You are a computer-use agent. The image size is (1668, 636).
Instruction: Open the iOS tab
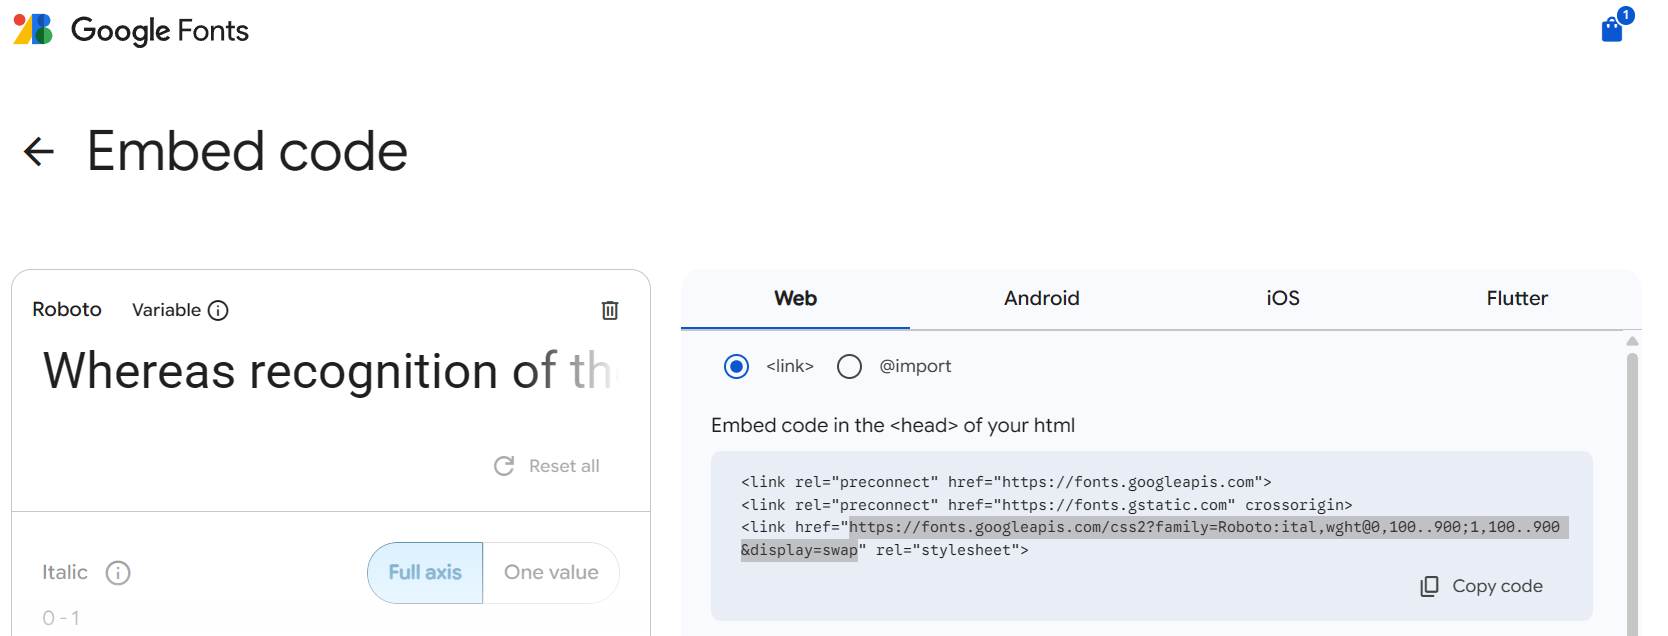click(1282, 299)
